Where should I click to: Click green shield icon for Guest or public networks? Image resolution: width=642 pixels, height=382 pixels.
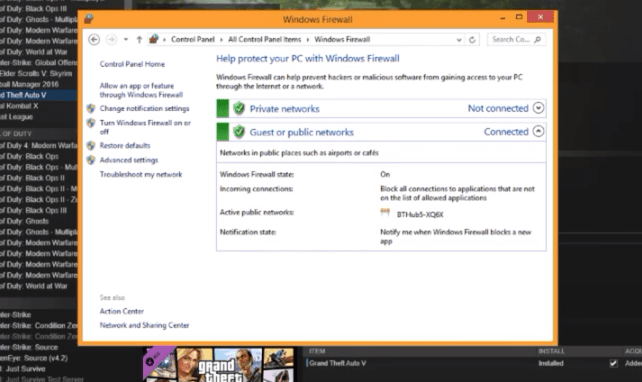[x=239, y=132]
